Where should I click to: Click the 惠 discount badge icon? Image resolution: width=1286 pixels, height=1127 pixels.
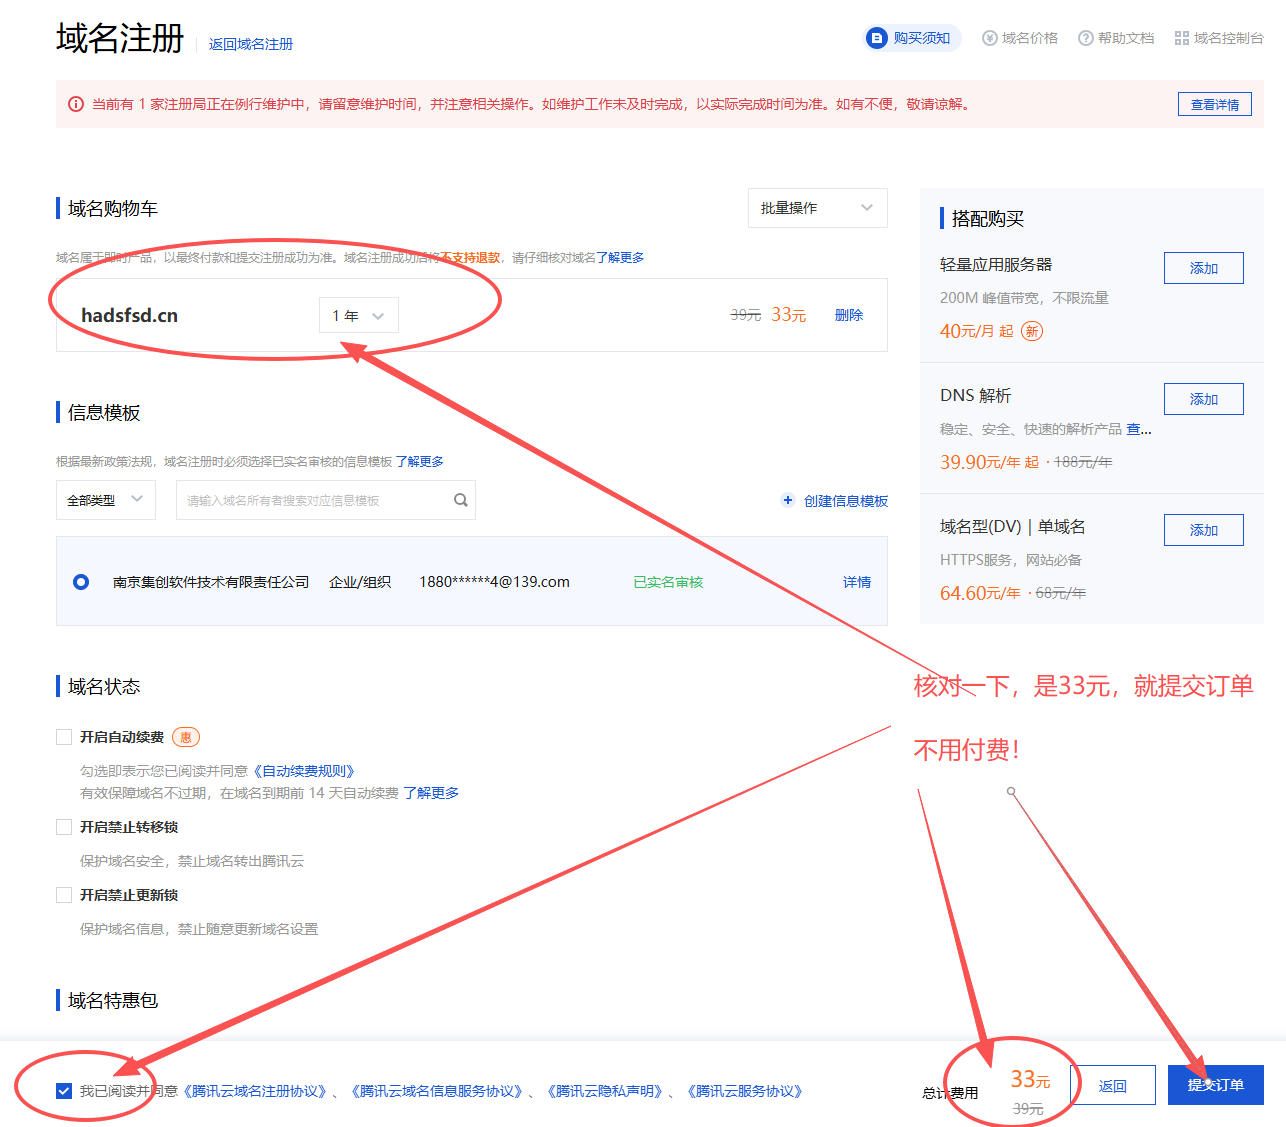tap(186, 737)
